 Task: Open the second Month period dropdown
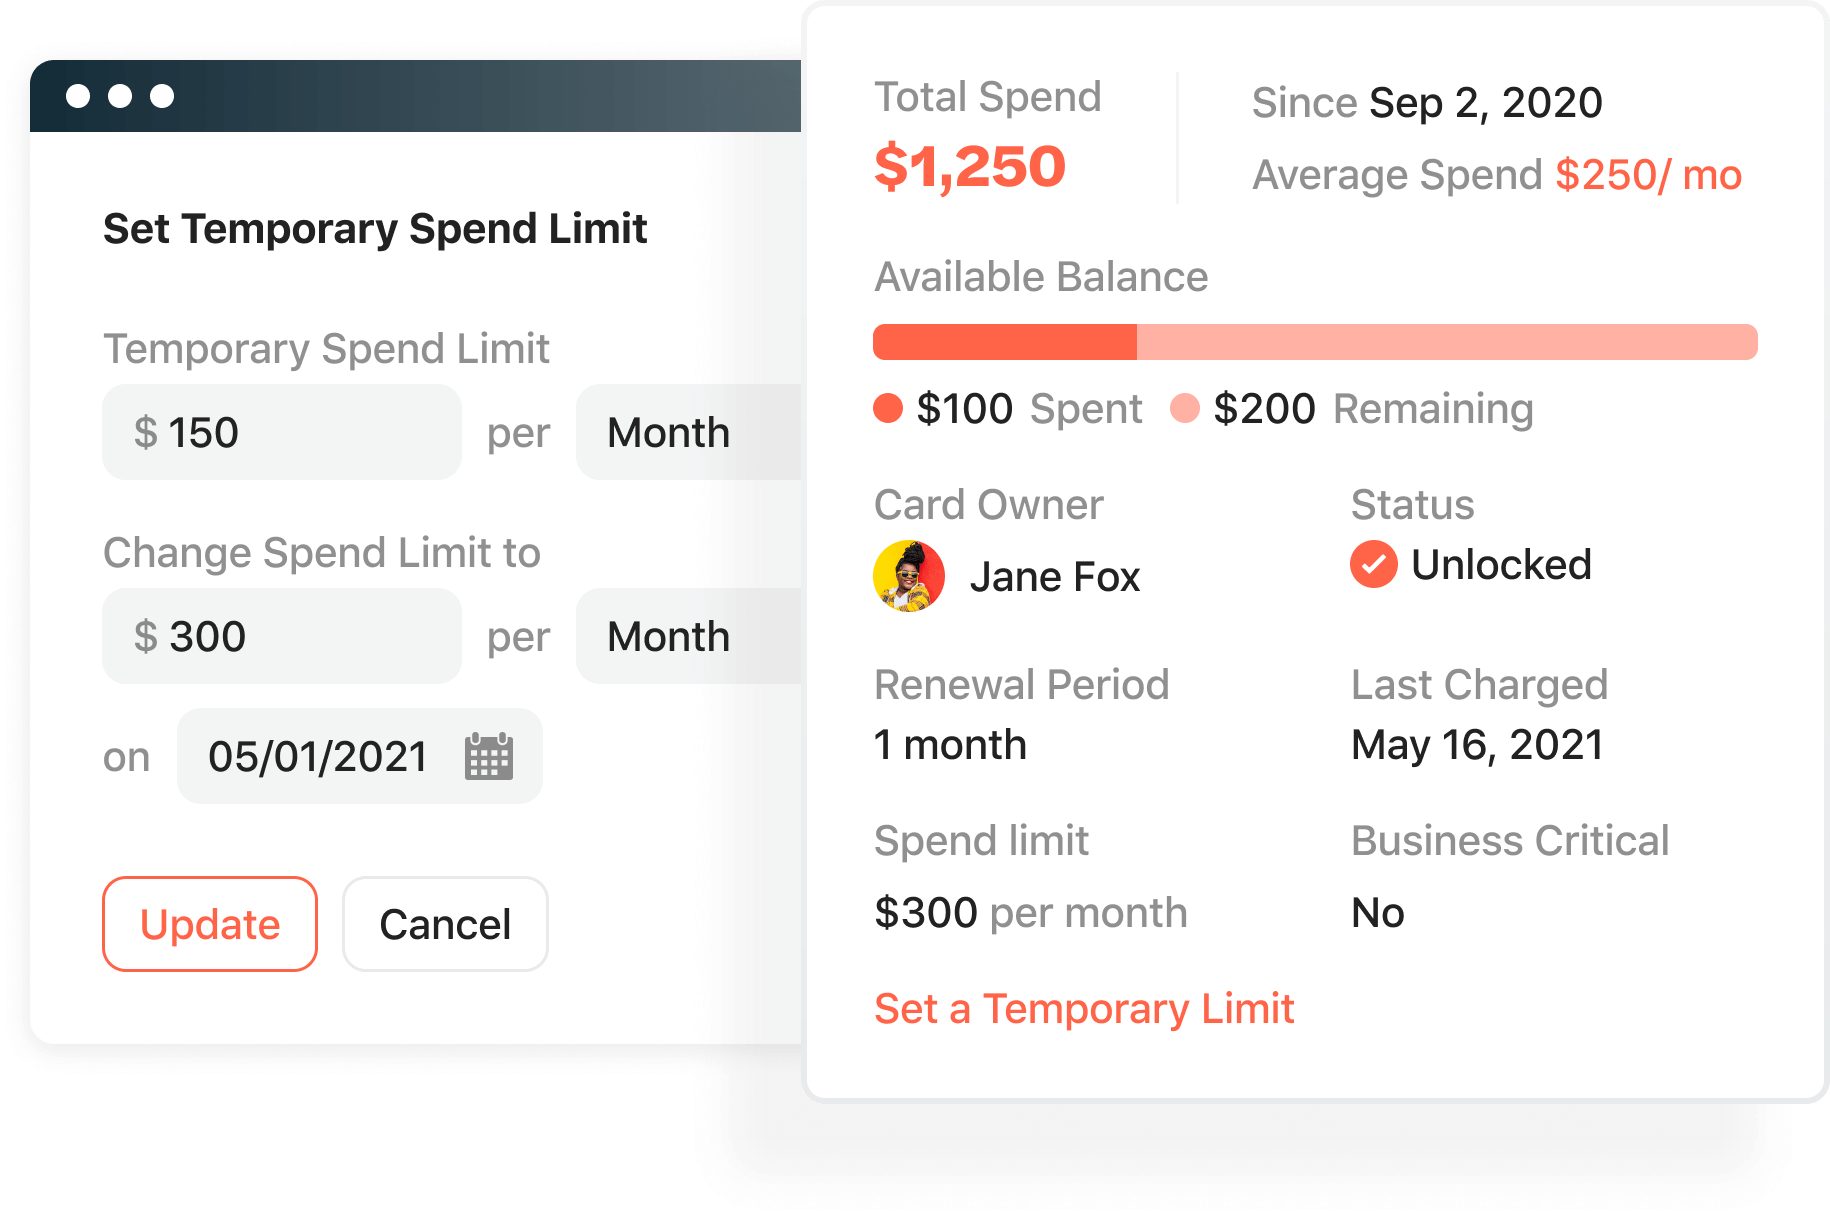668,636
